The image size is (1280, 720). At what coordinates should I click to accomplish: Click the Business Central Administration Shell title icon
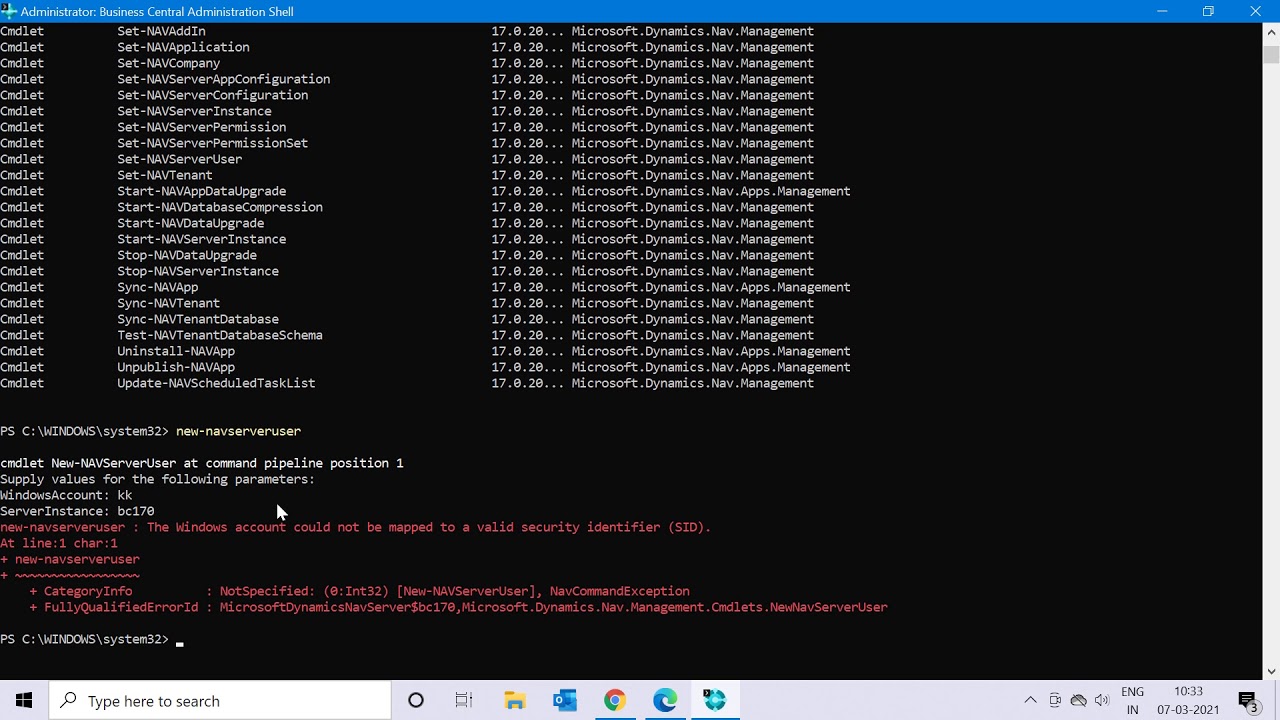(x=9, y=11)
